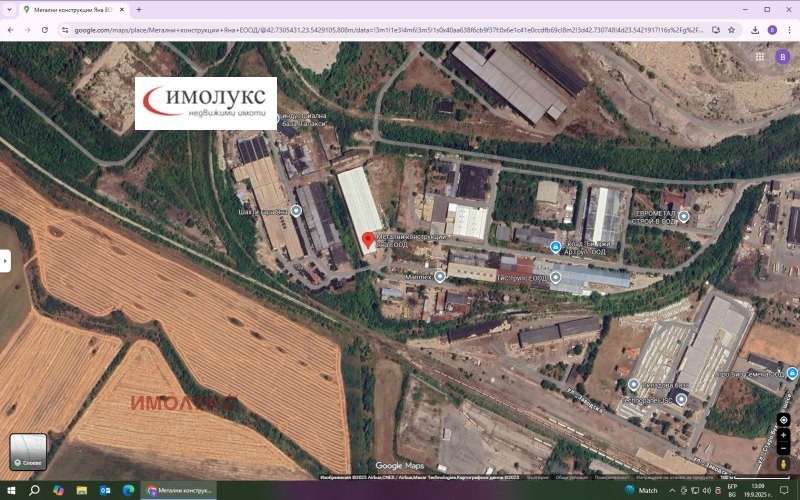
Task: Open the Chrome three-dot menu
Action: pyautogui.click(x=789, y=30)
